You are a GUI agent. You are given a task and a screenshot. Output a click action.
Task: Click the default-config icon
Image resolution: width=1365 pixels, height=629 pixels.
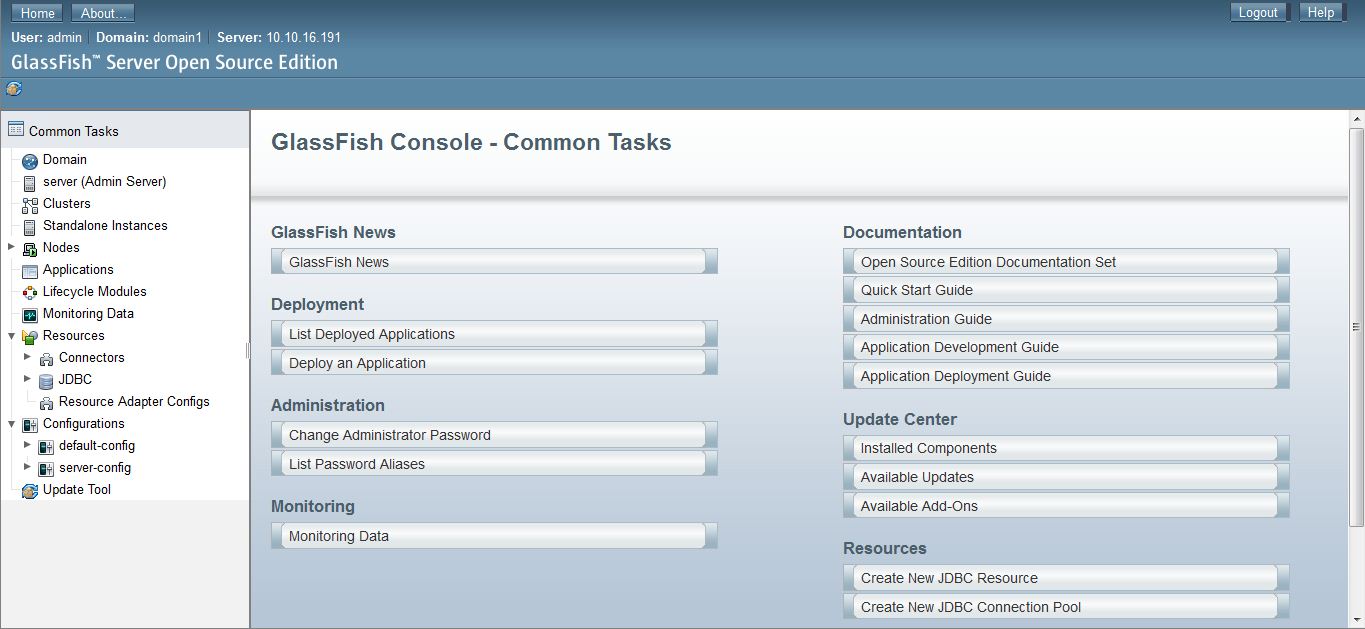tap(46, 446)
